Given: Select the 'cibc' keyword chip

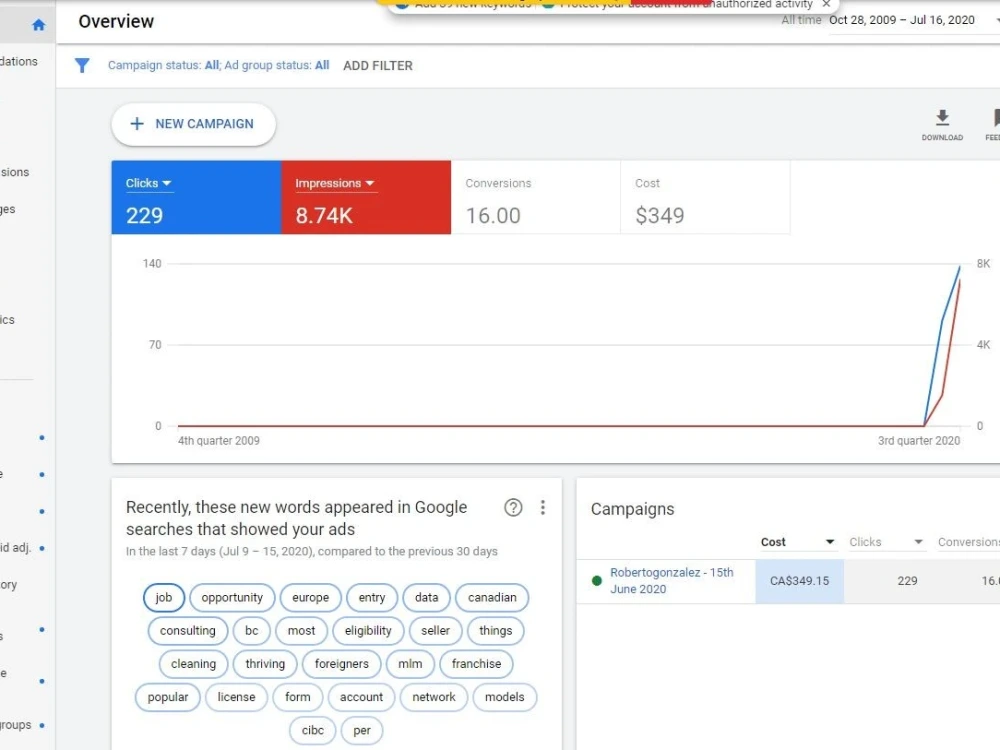Looking at the screenshot, I should pos(312,730).
